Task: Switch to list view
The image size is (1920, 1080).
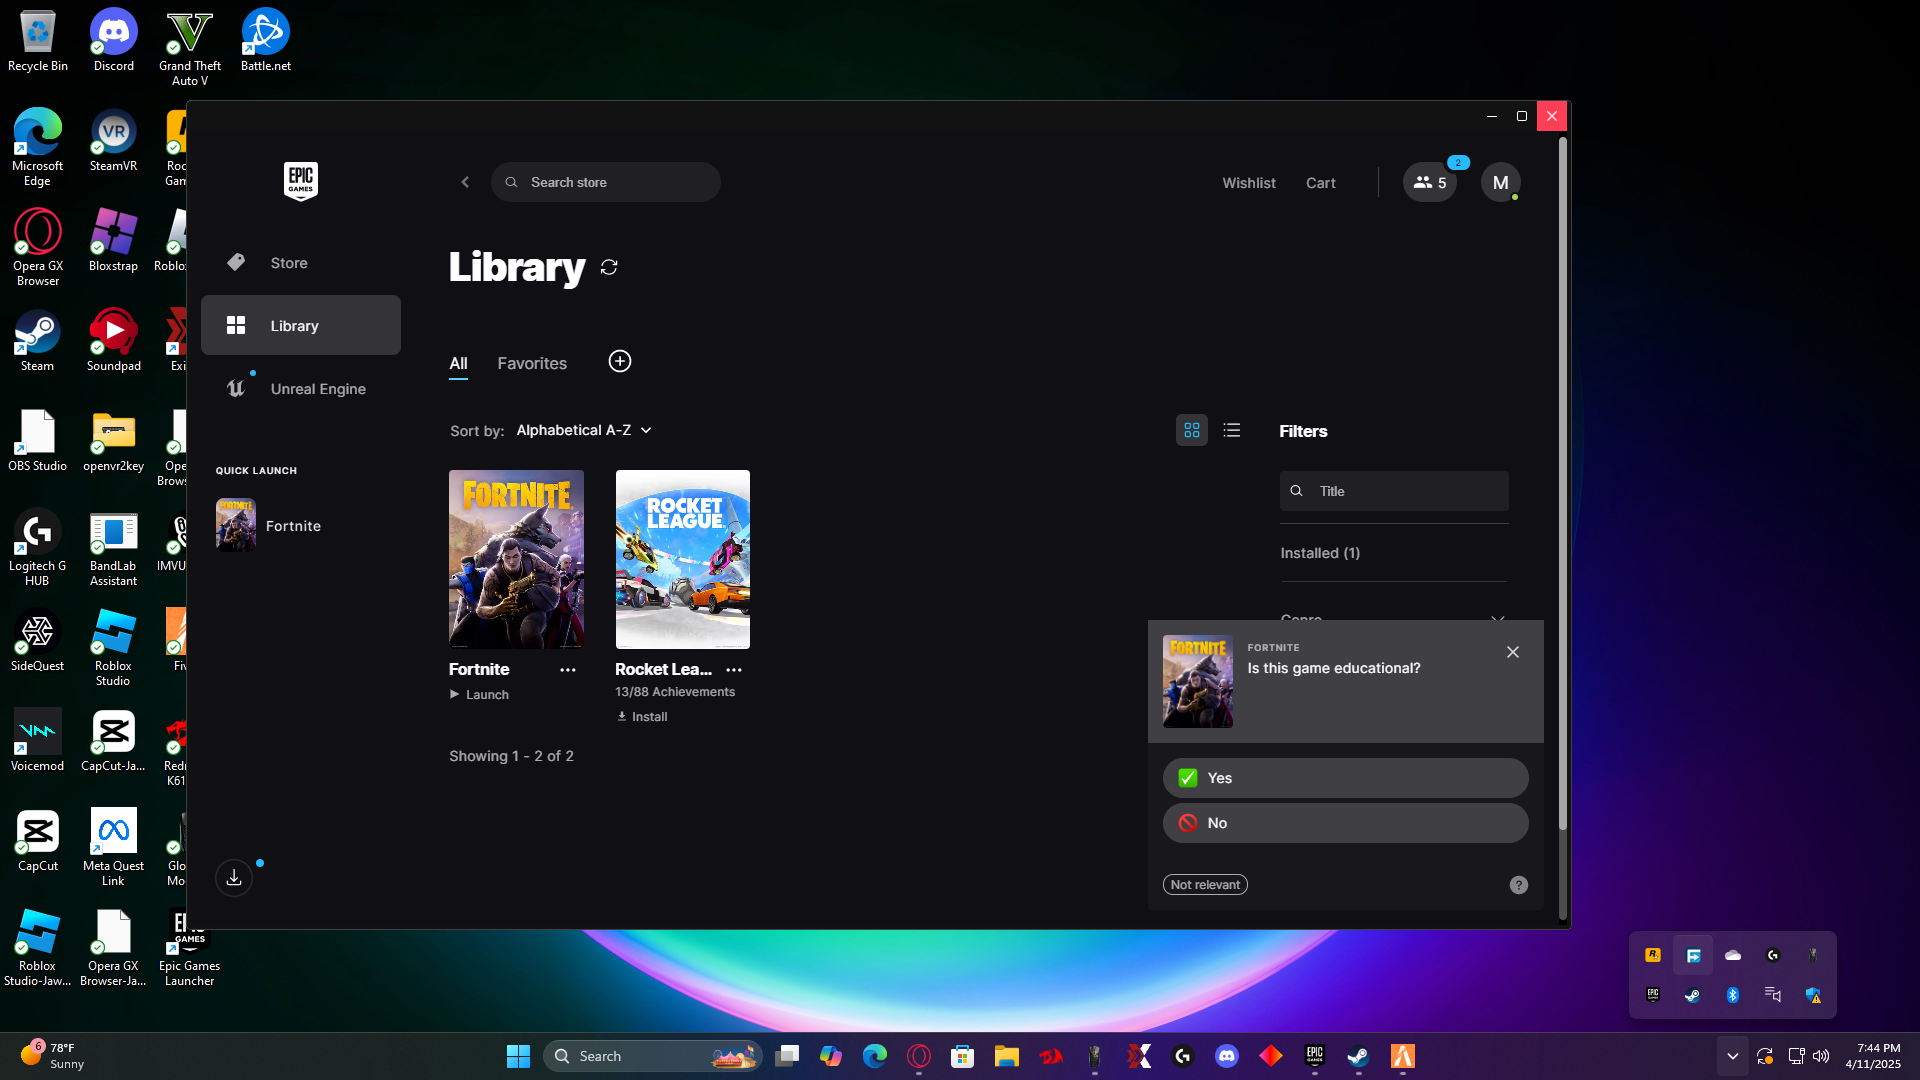Action: (1232, 430)
